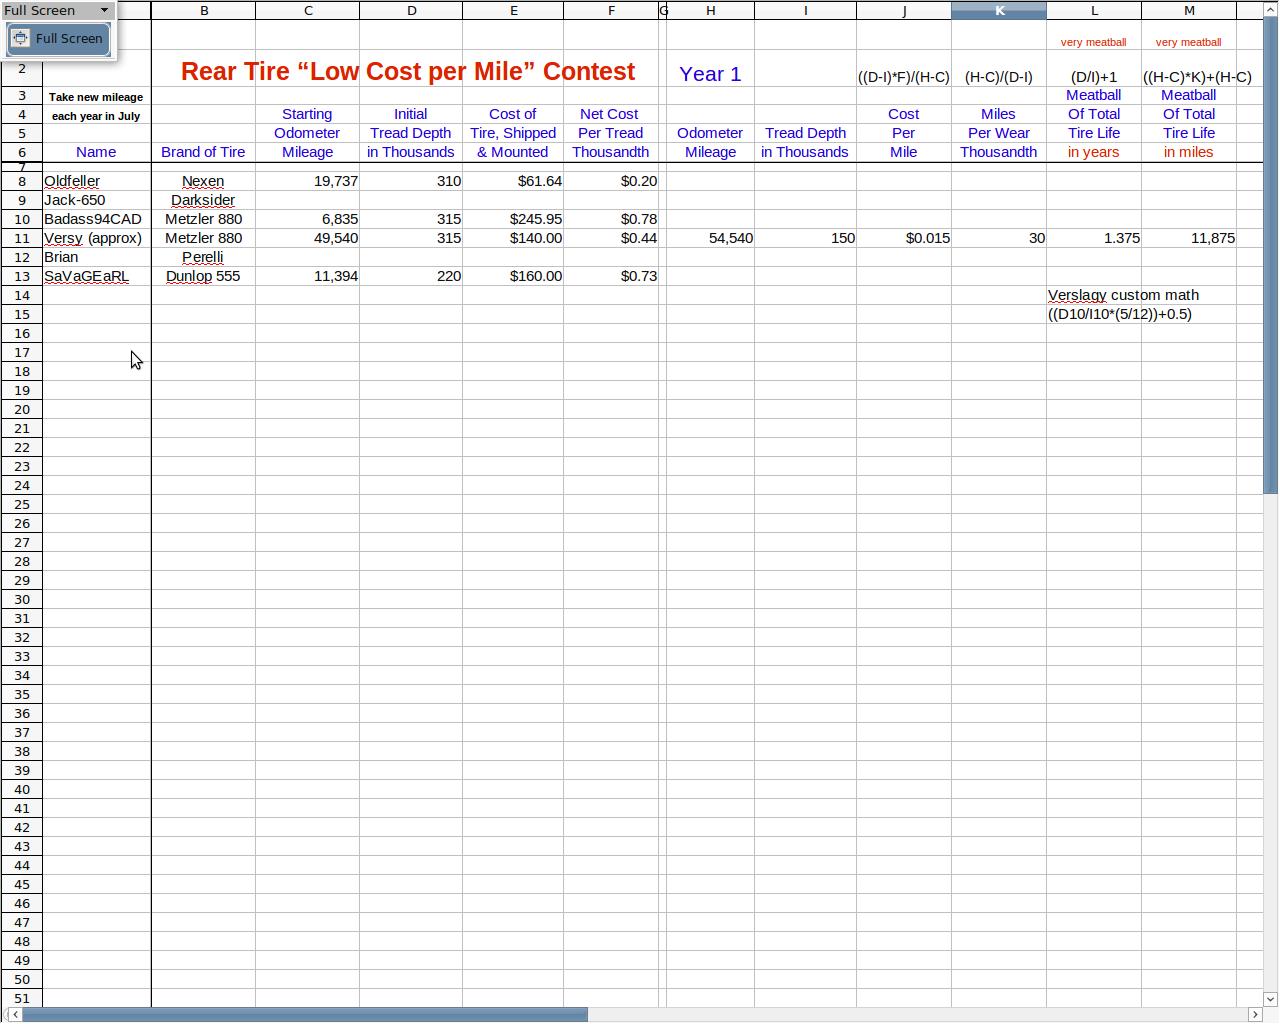This screenshot has height=1024, width=1280.
Task: Click the Verslagy custom math note cell
Action: 1122,295
